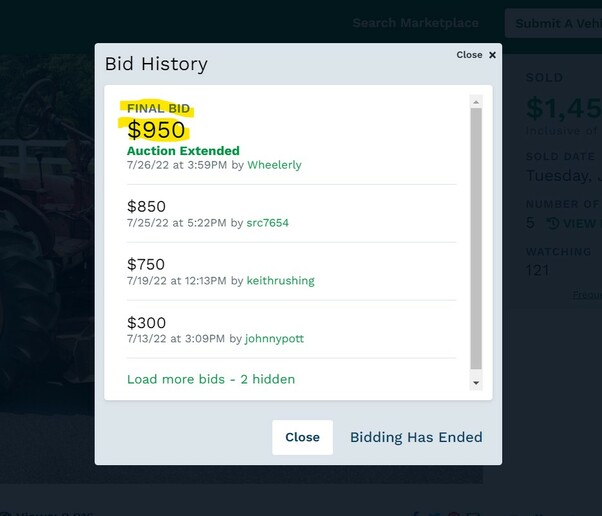602x516 pixels.
Task: Click the Submit A Vehicle button
Action: (x=553, y=23)
